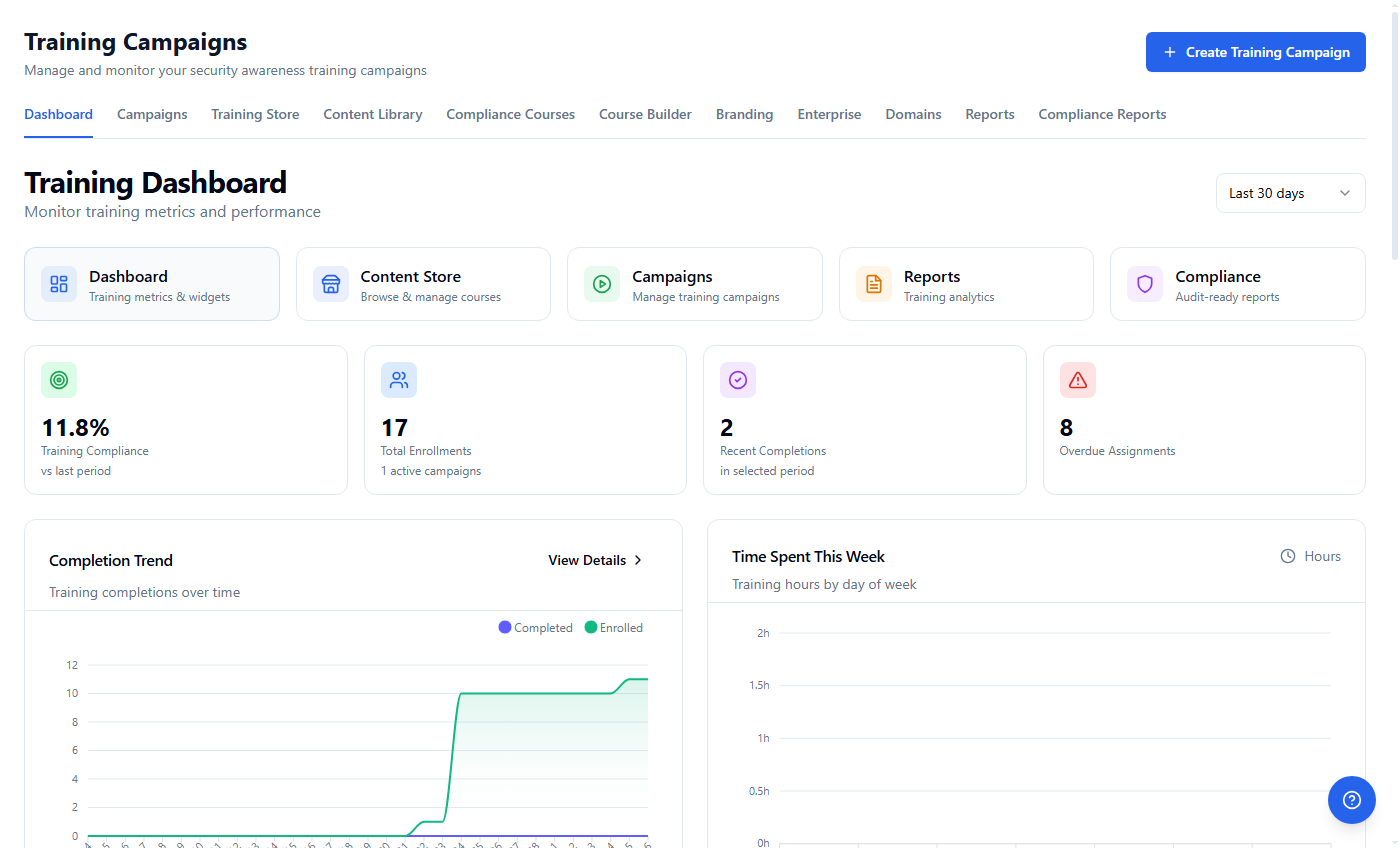Viewport: 1400px width, 848px height.
Task: Click the Recent Completions checkmark icon
Action: tap(737, 380)
